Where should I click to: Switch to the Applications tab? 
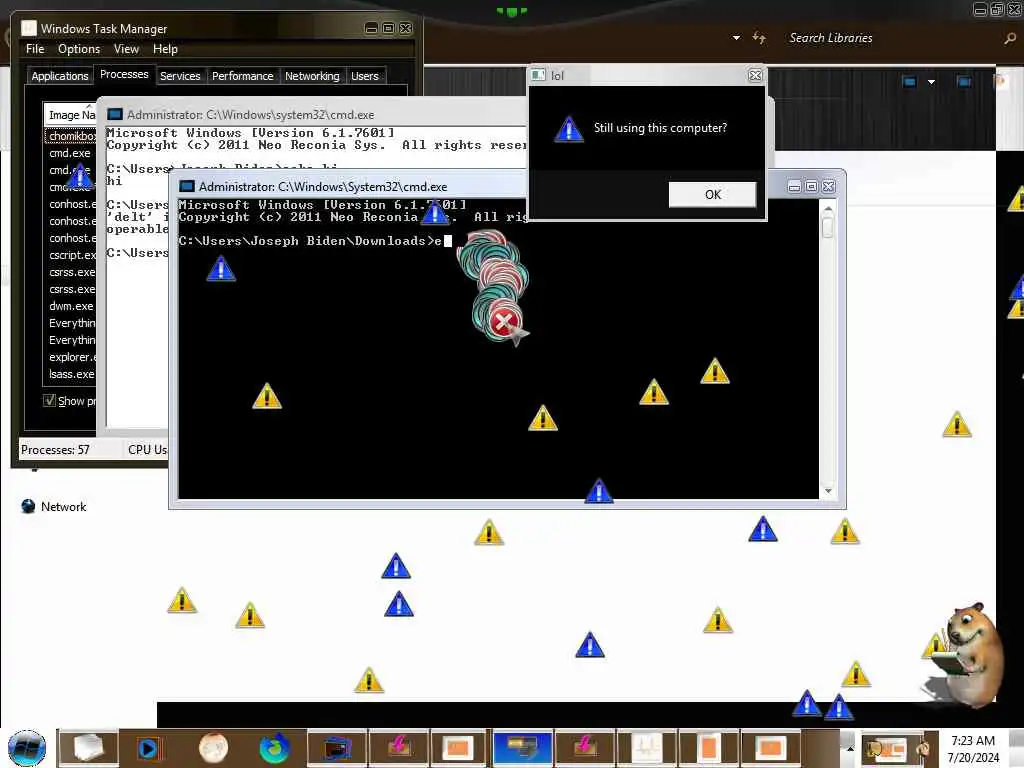(x=59, y=76)
